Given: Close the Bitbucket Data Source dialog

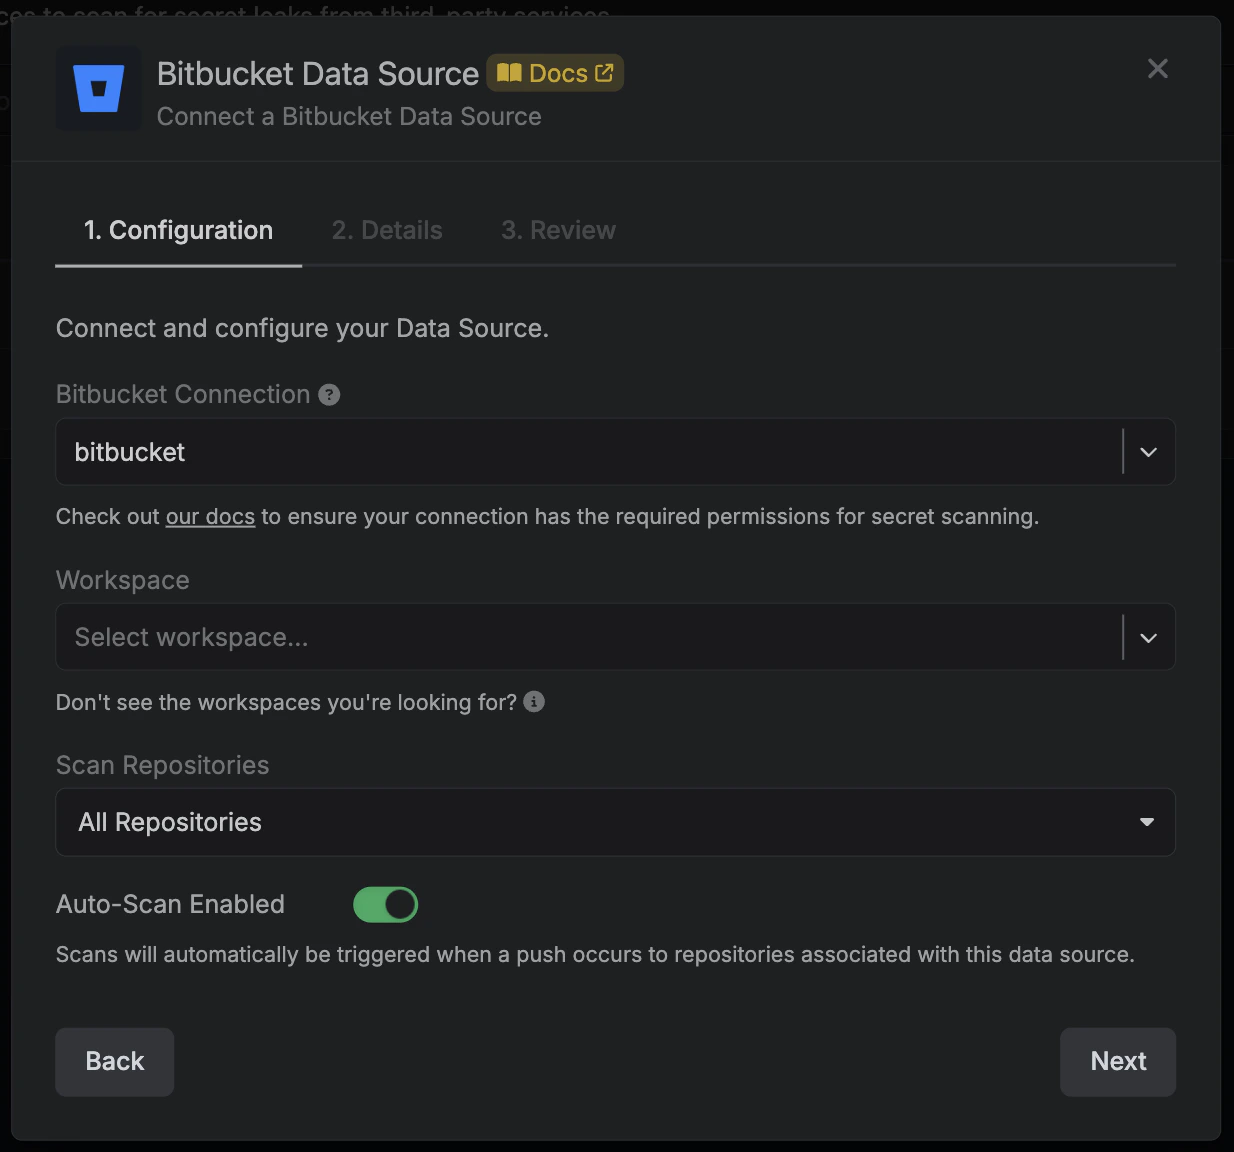Looking at the screenshot, I should (1157, 68).
